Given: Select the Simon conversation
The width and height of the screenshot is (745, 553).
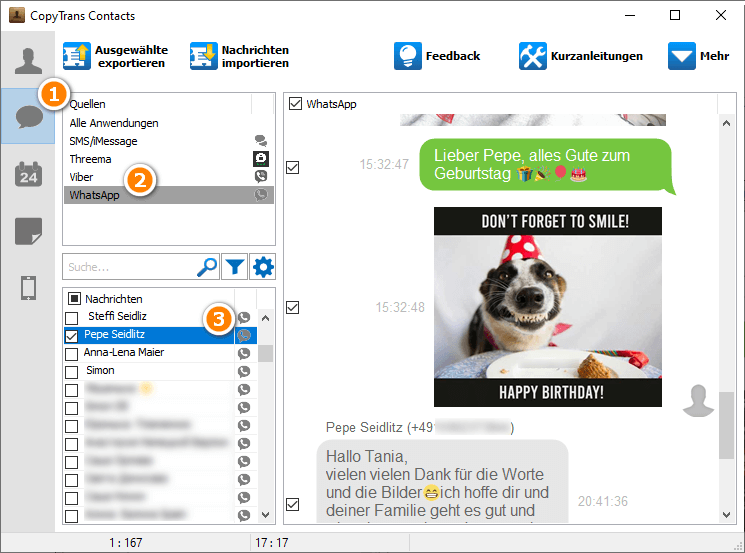Looking at the screenshot, I should [x=100, y=371].
